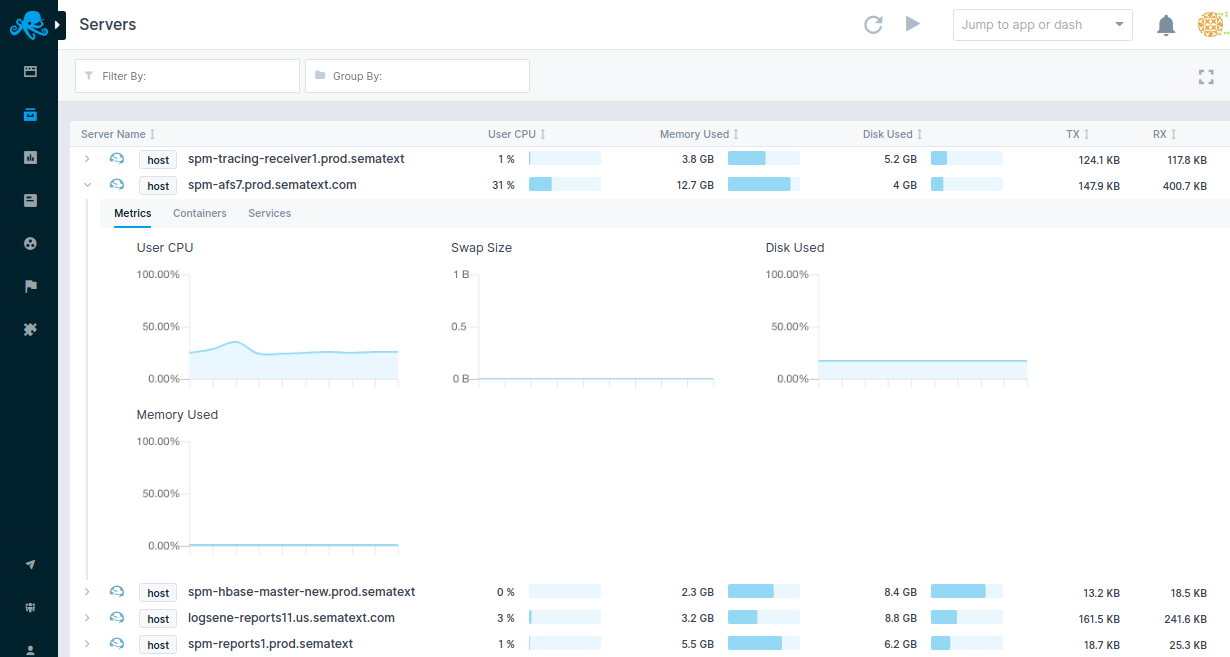The image size is (1230, 657).
Task: Click the 8.8 GB disk value
Action: coord(900,618)
